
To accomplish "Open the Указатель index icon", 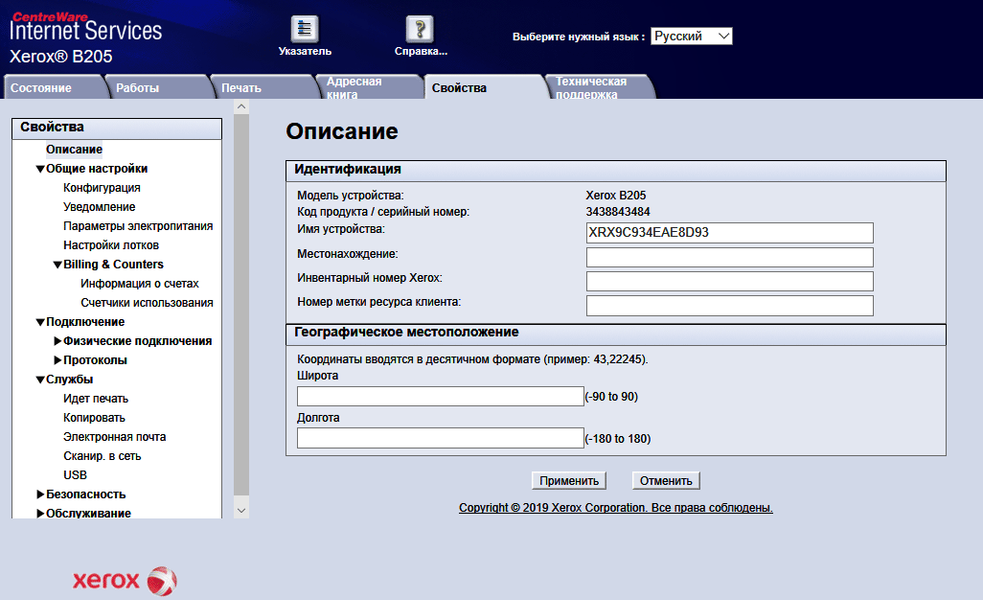I will (x=305, y=29).
